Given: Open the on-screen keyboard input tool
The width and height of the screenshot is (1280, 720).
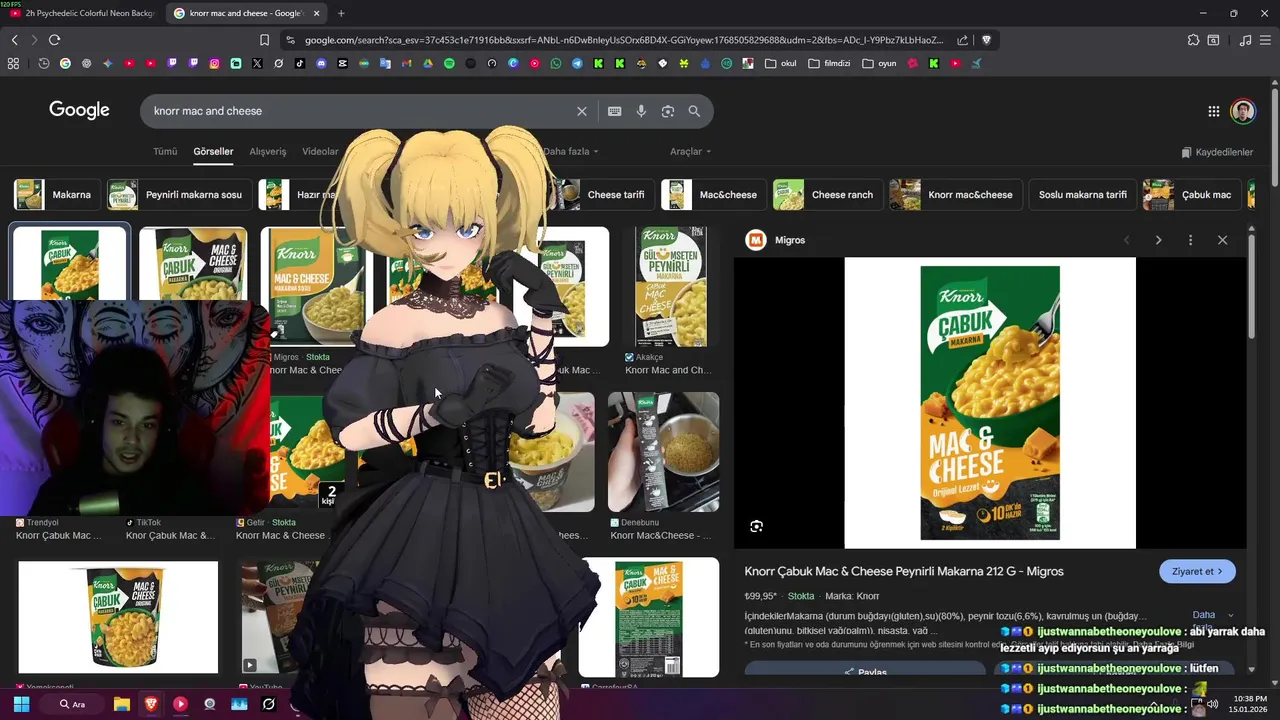Looking at the screenshot, I should tap(614, 111).
